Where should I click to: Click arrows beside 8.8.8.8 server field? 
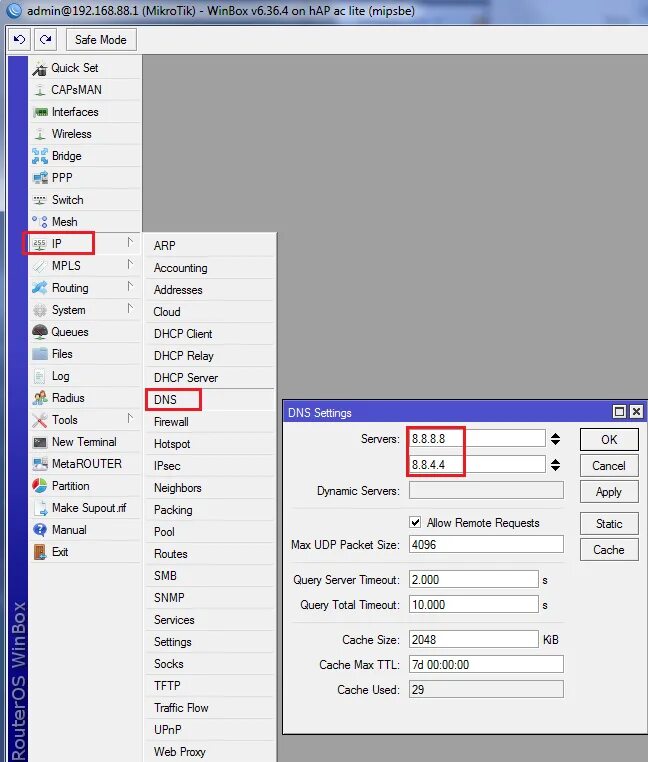coord(555,439)
